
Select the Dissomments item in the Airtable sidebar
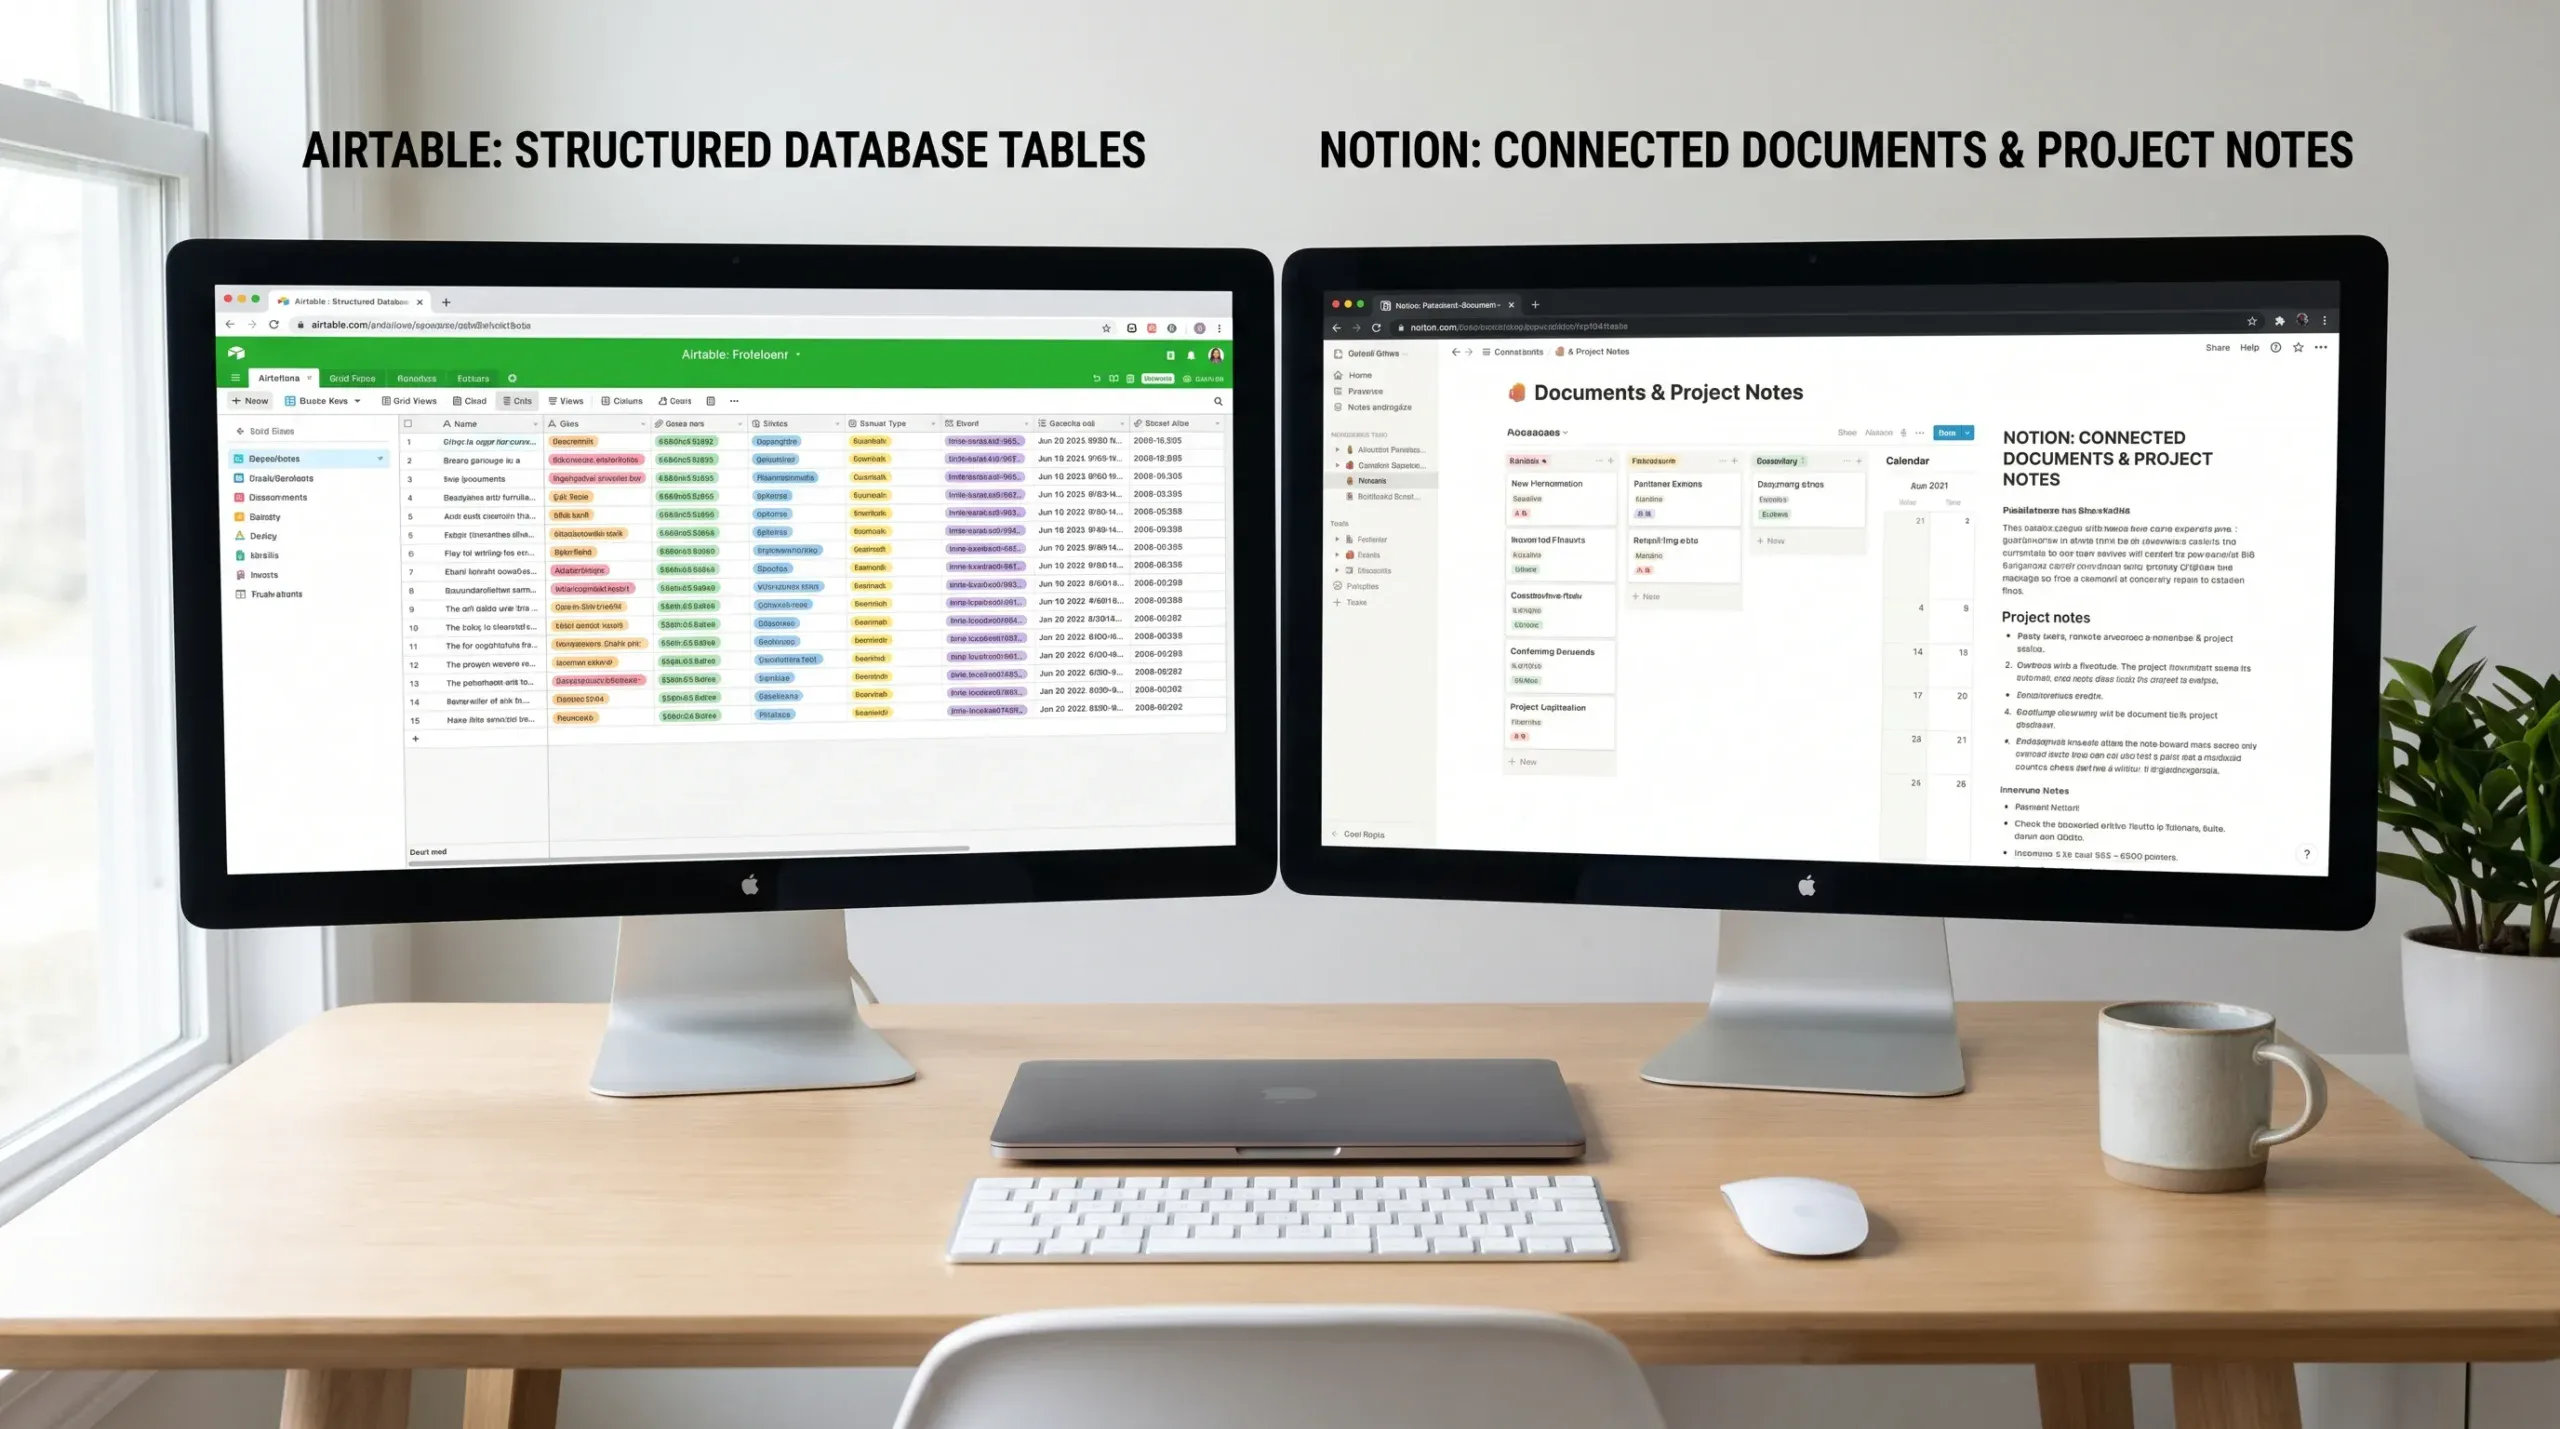(x=271, y=498)
